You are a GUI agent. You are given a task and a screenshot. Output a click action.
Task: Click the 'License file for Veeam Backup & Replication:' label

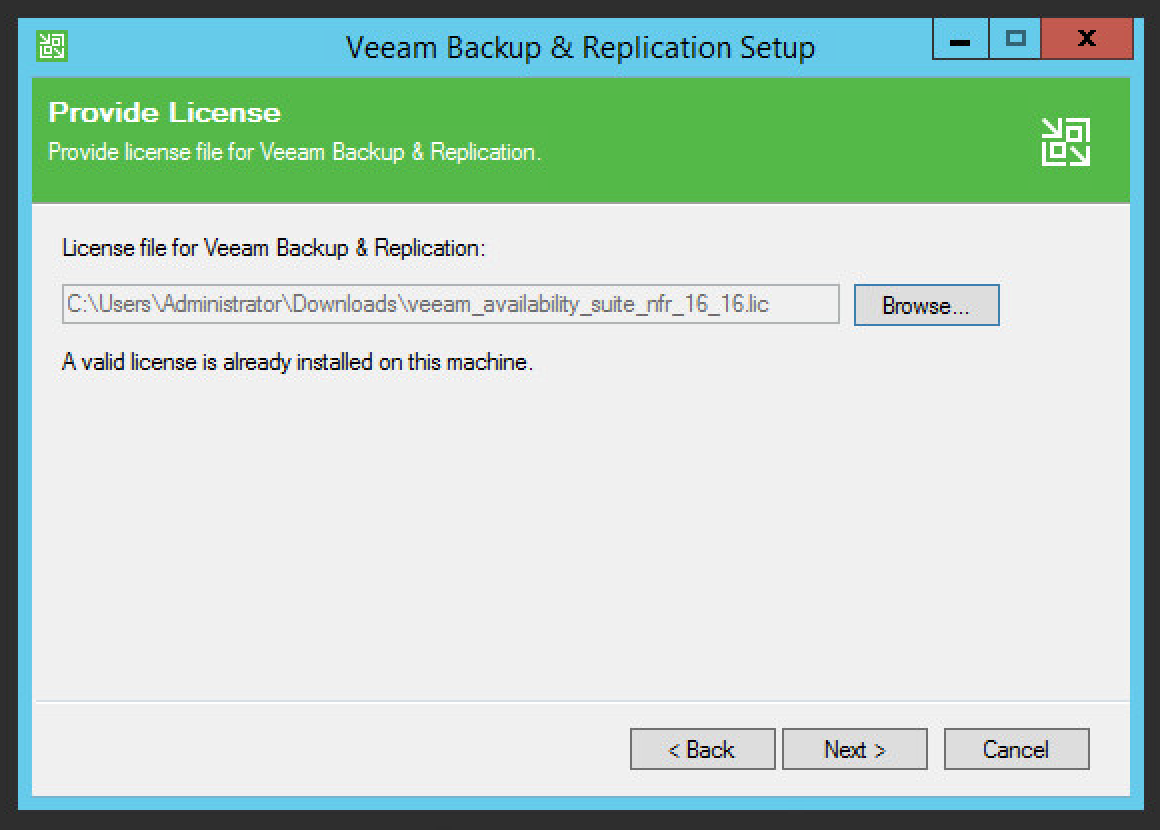click(273, 248)
